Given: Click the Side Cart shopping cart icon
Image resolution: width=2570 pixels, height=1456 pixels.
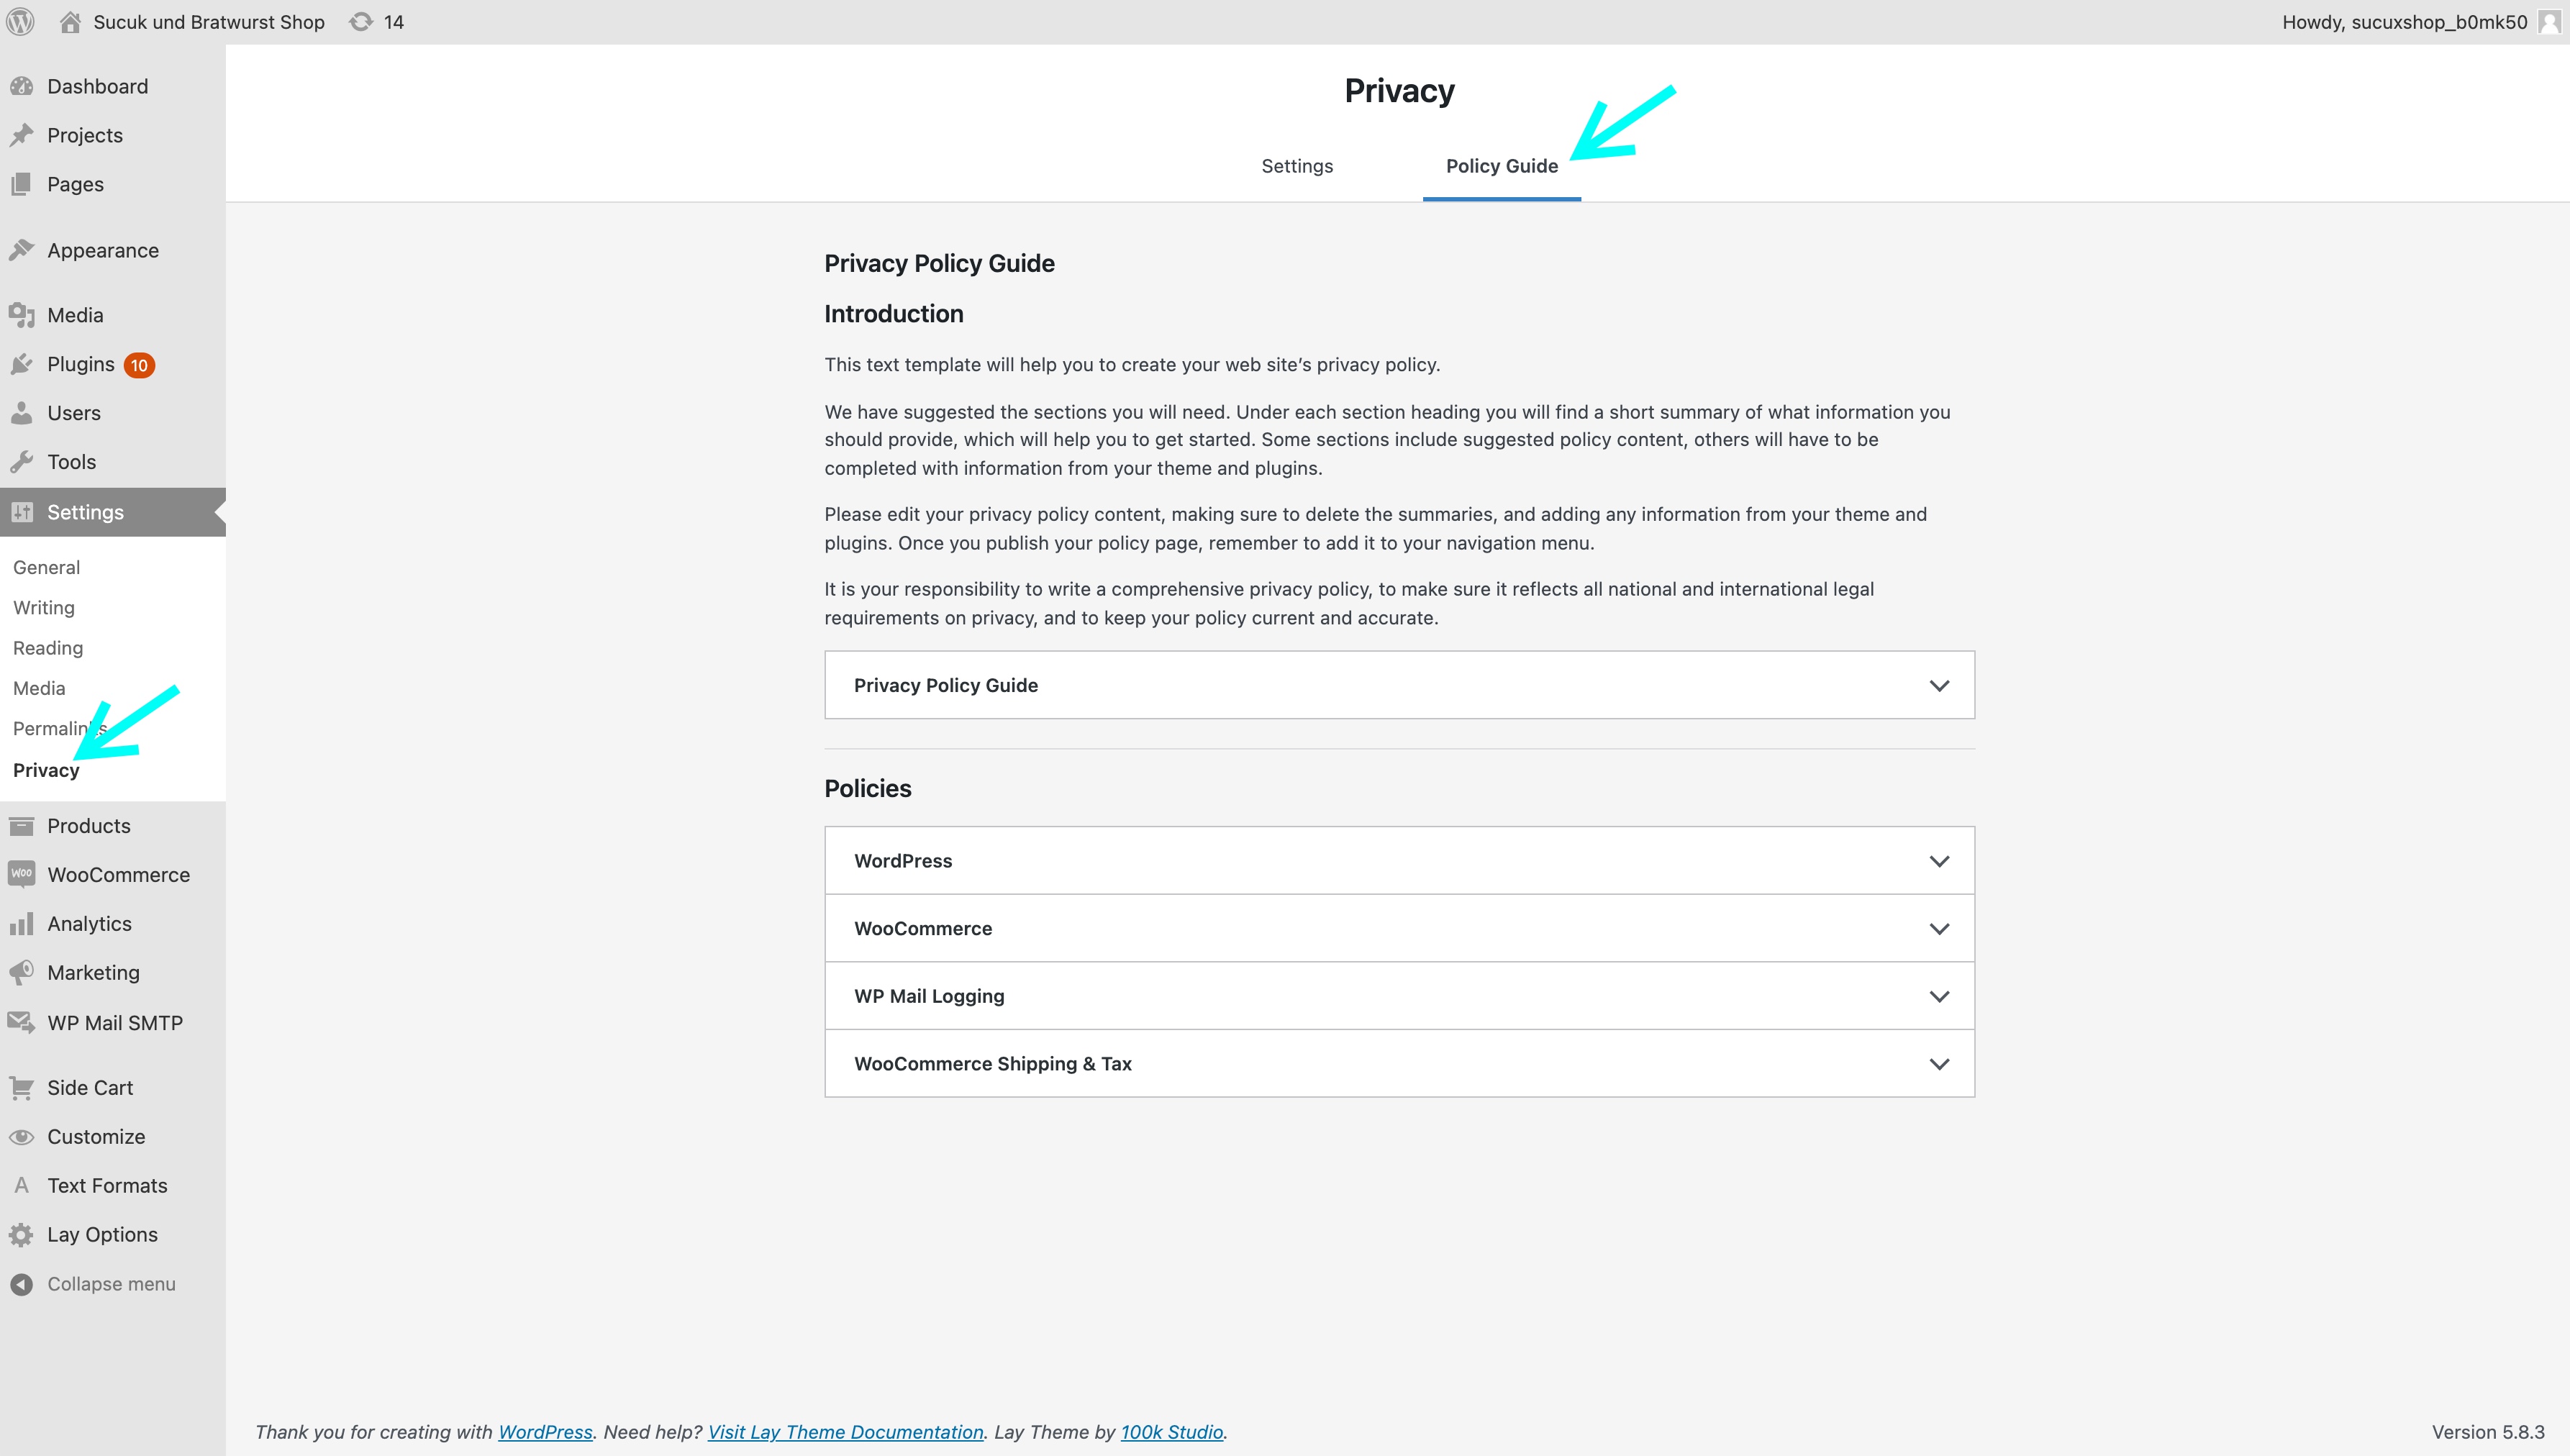Looking at the screenshot, I should click(x=22, y=1087).
